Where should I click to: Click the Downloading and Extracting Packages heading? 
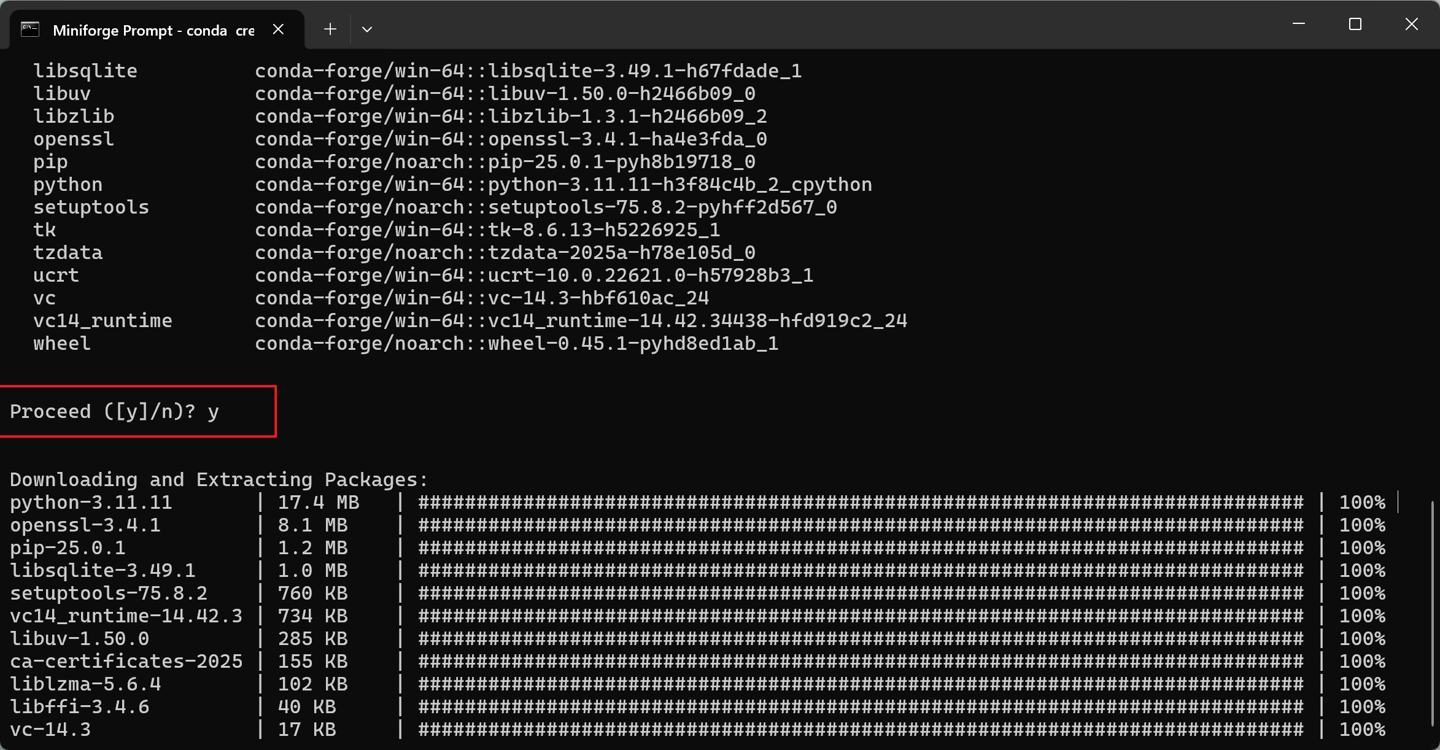tap(219, 480)
